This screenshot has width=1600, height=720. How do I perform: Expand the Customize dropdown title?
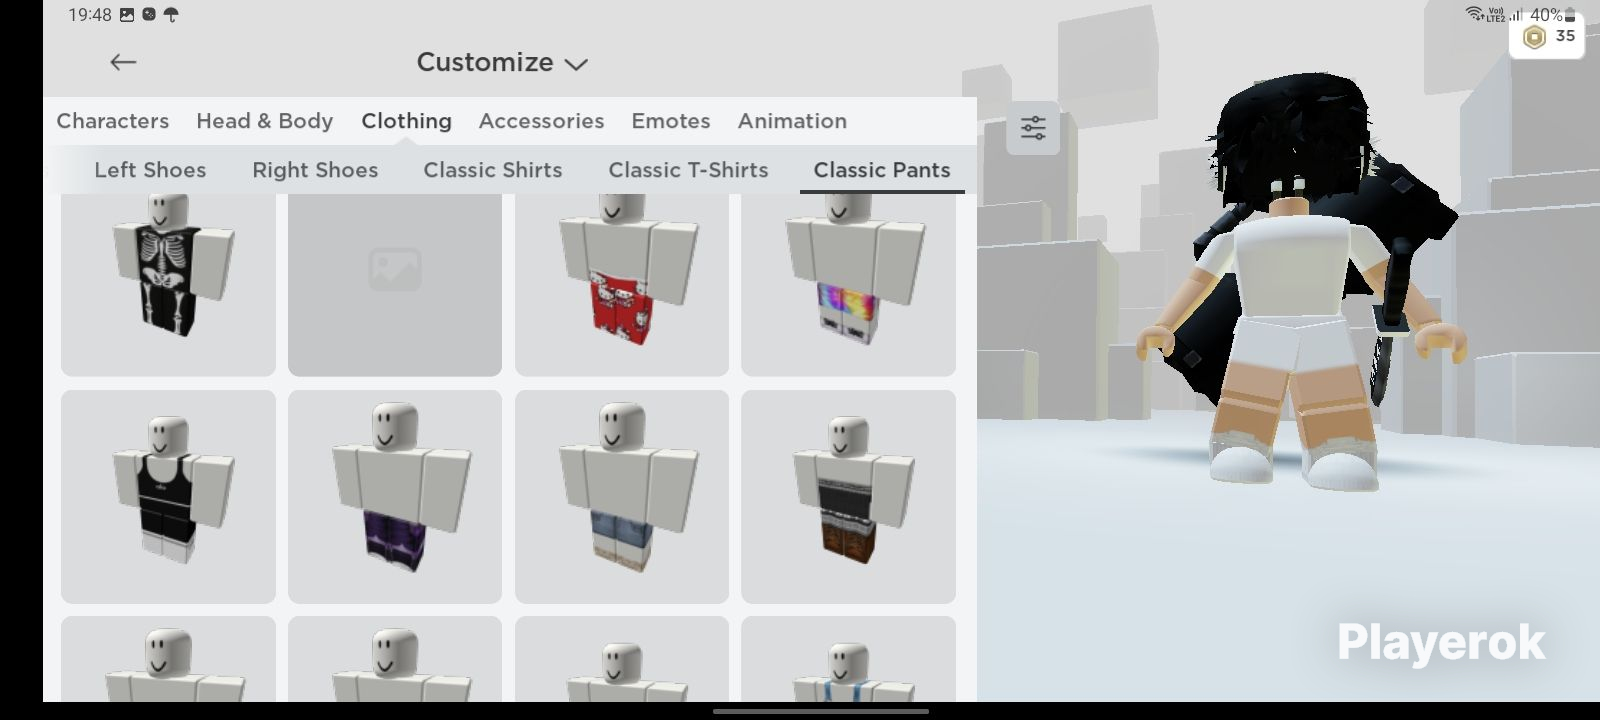(502, 62)
